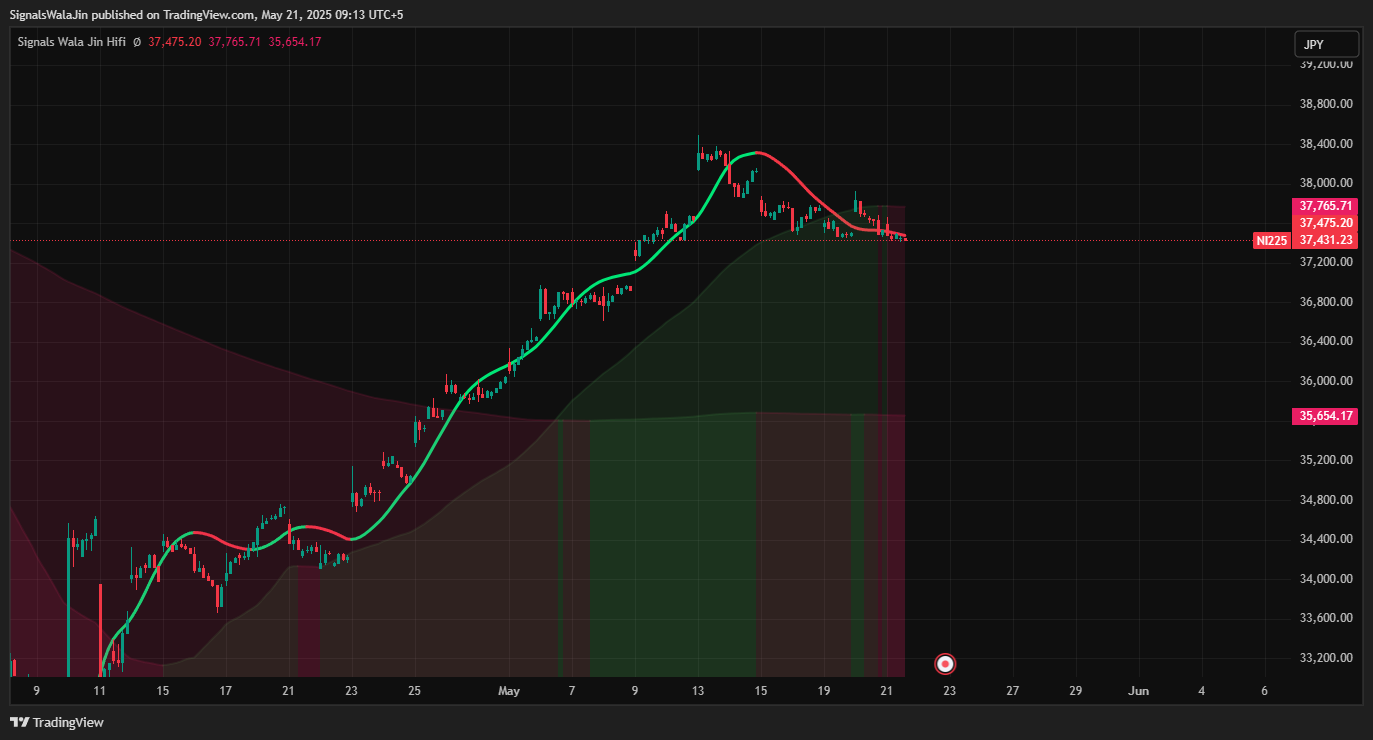This screenshot has width=1373, height=740.
Task: Click legend value 37,765.71
Action: [235, 42]
